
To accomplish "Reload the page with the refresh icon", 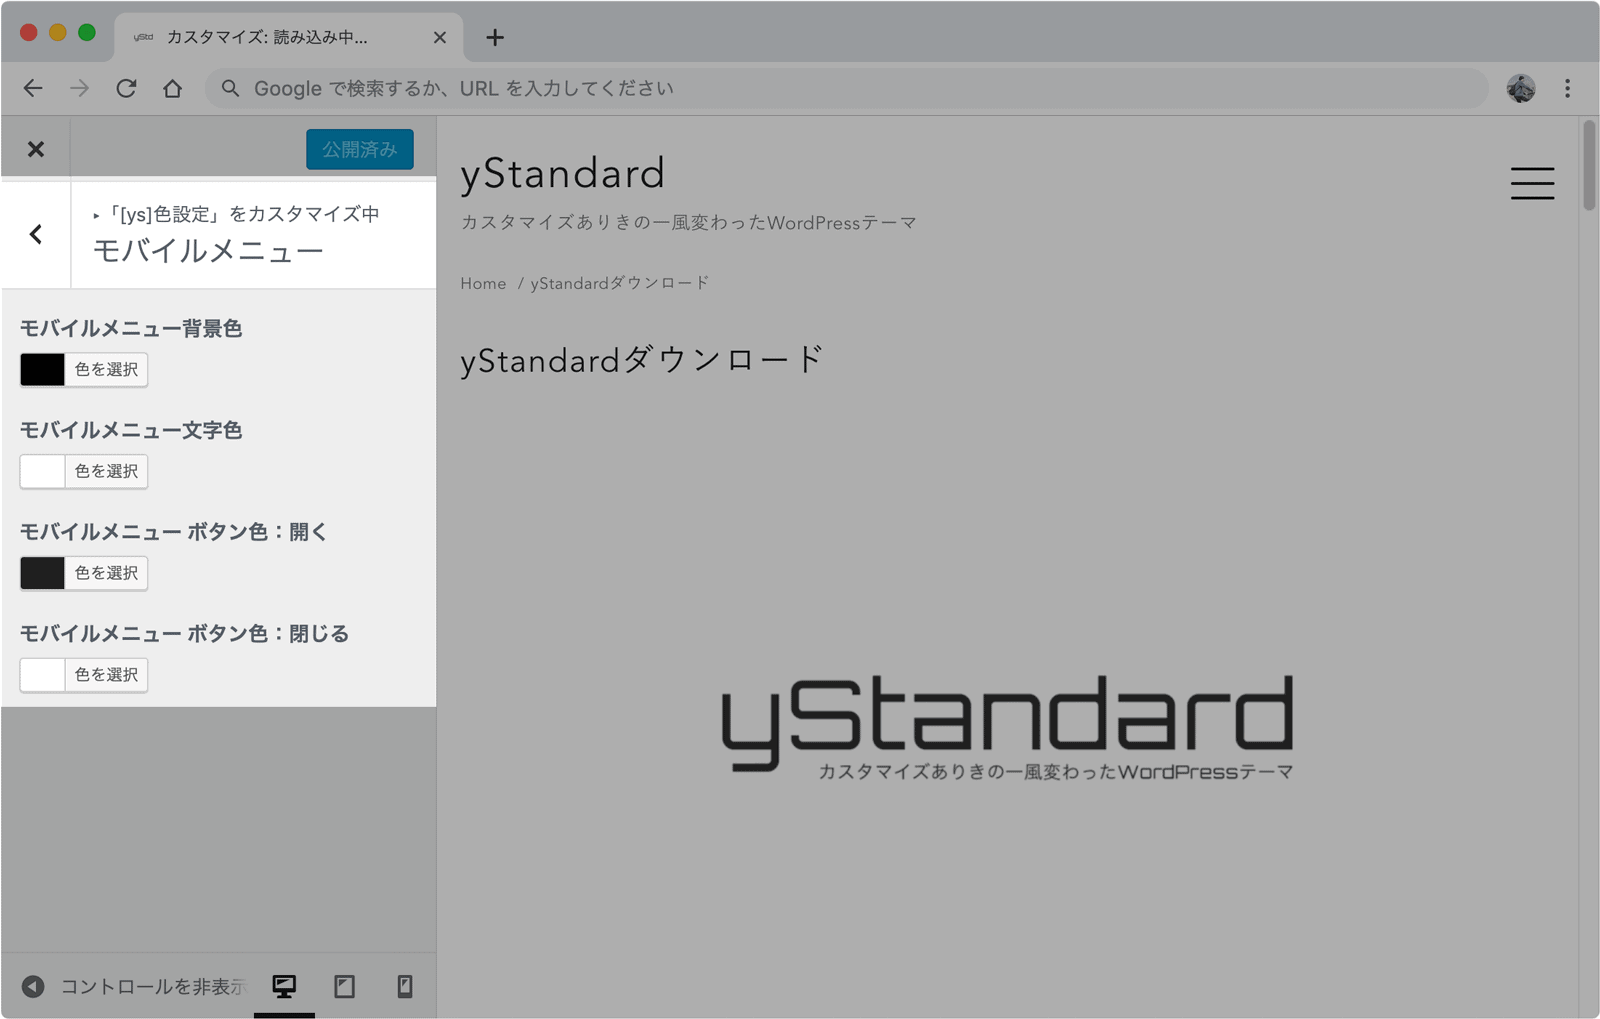I will [126, 89].
